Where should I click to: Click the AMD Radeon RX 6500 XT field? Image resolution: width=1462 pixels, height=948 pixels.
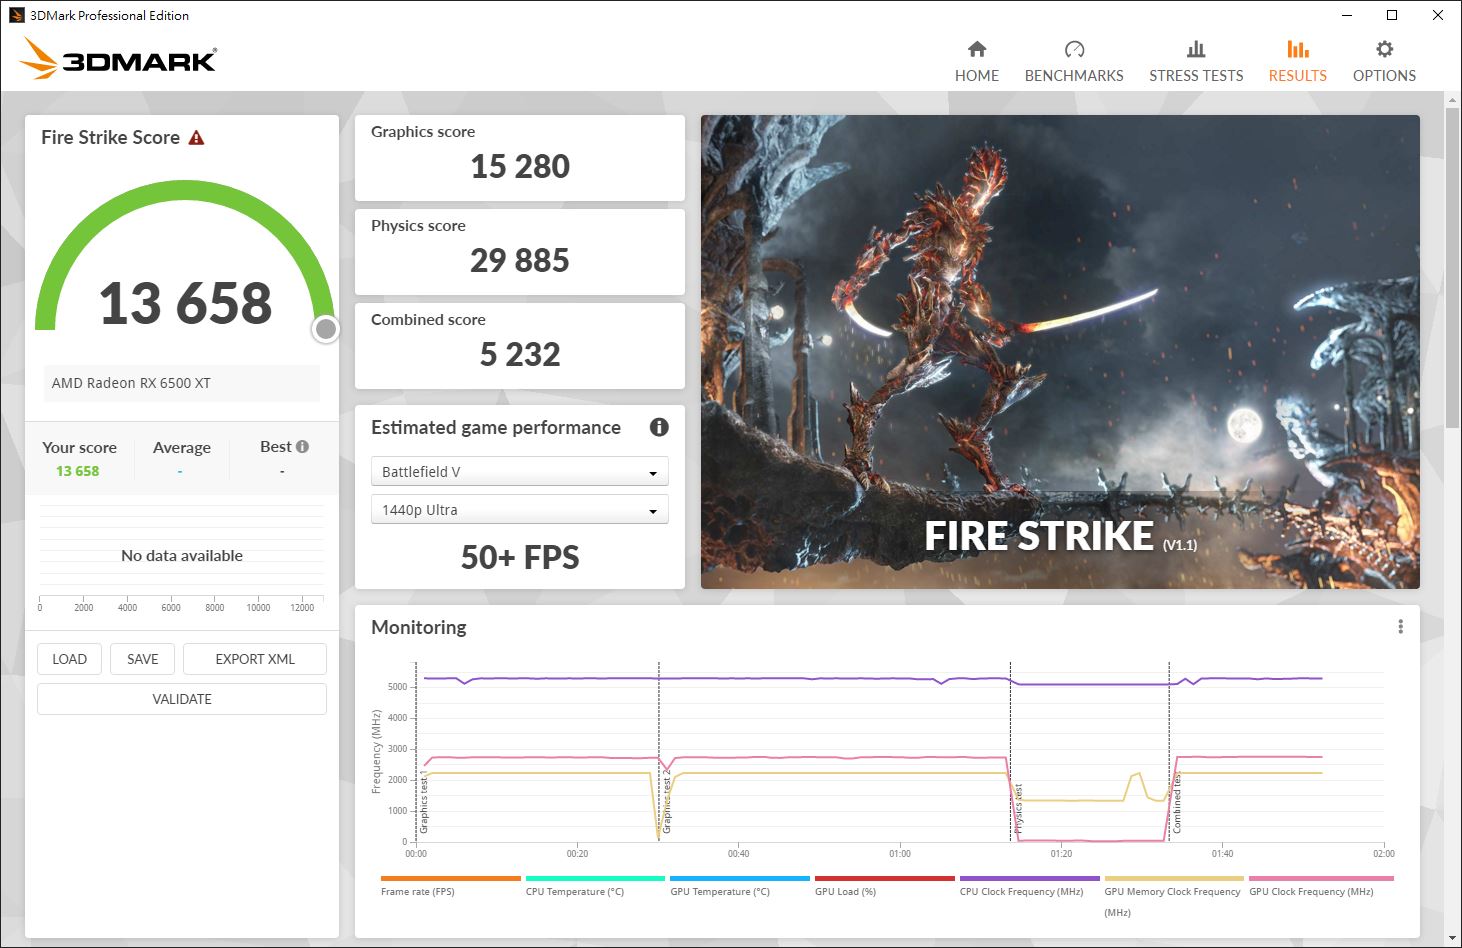181,383
